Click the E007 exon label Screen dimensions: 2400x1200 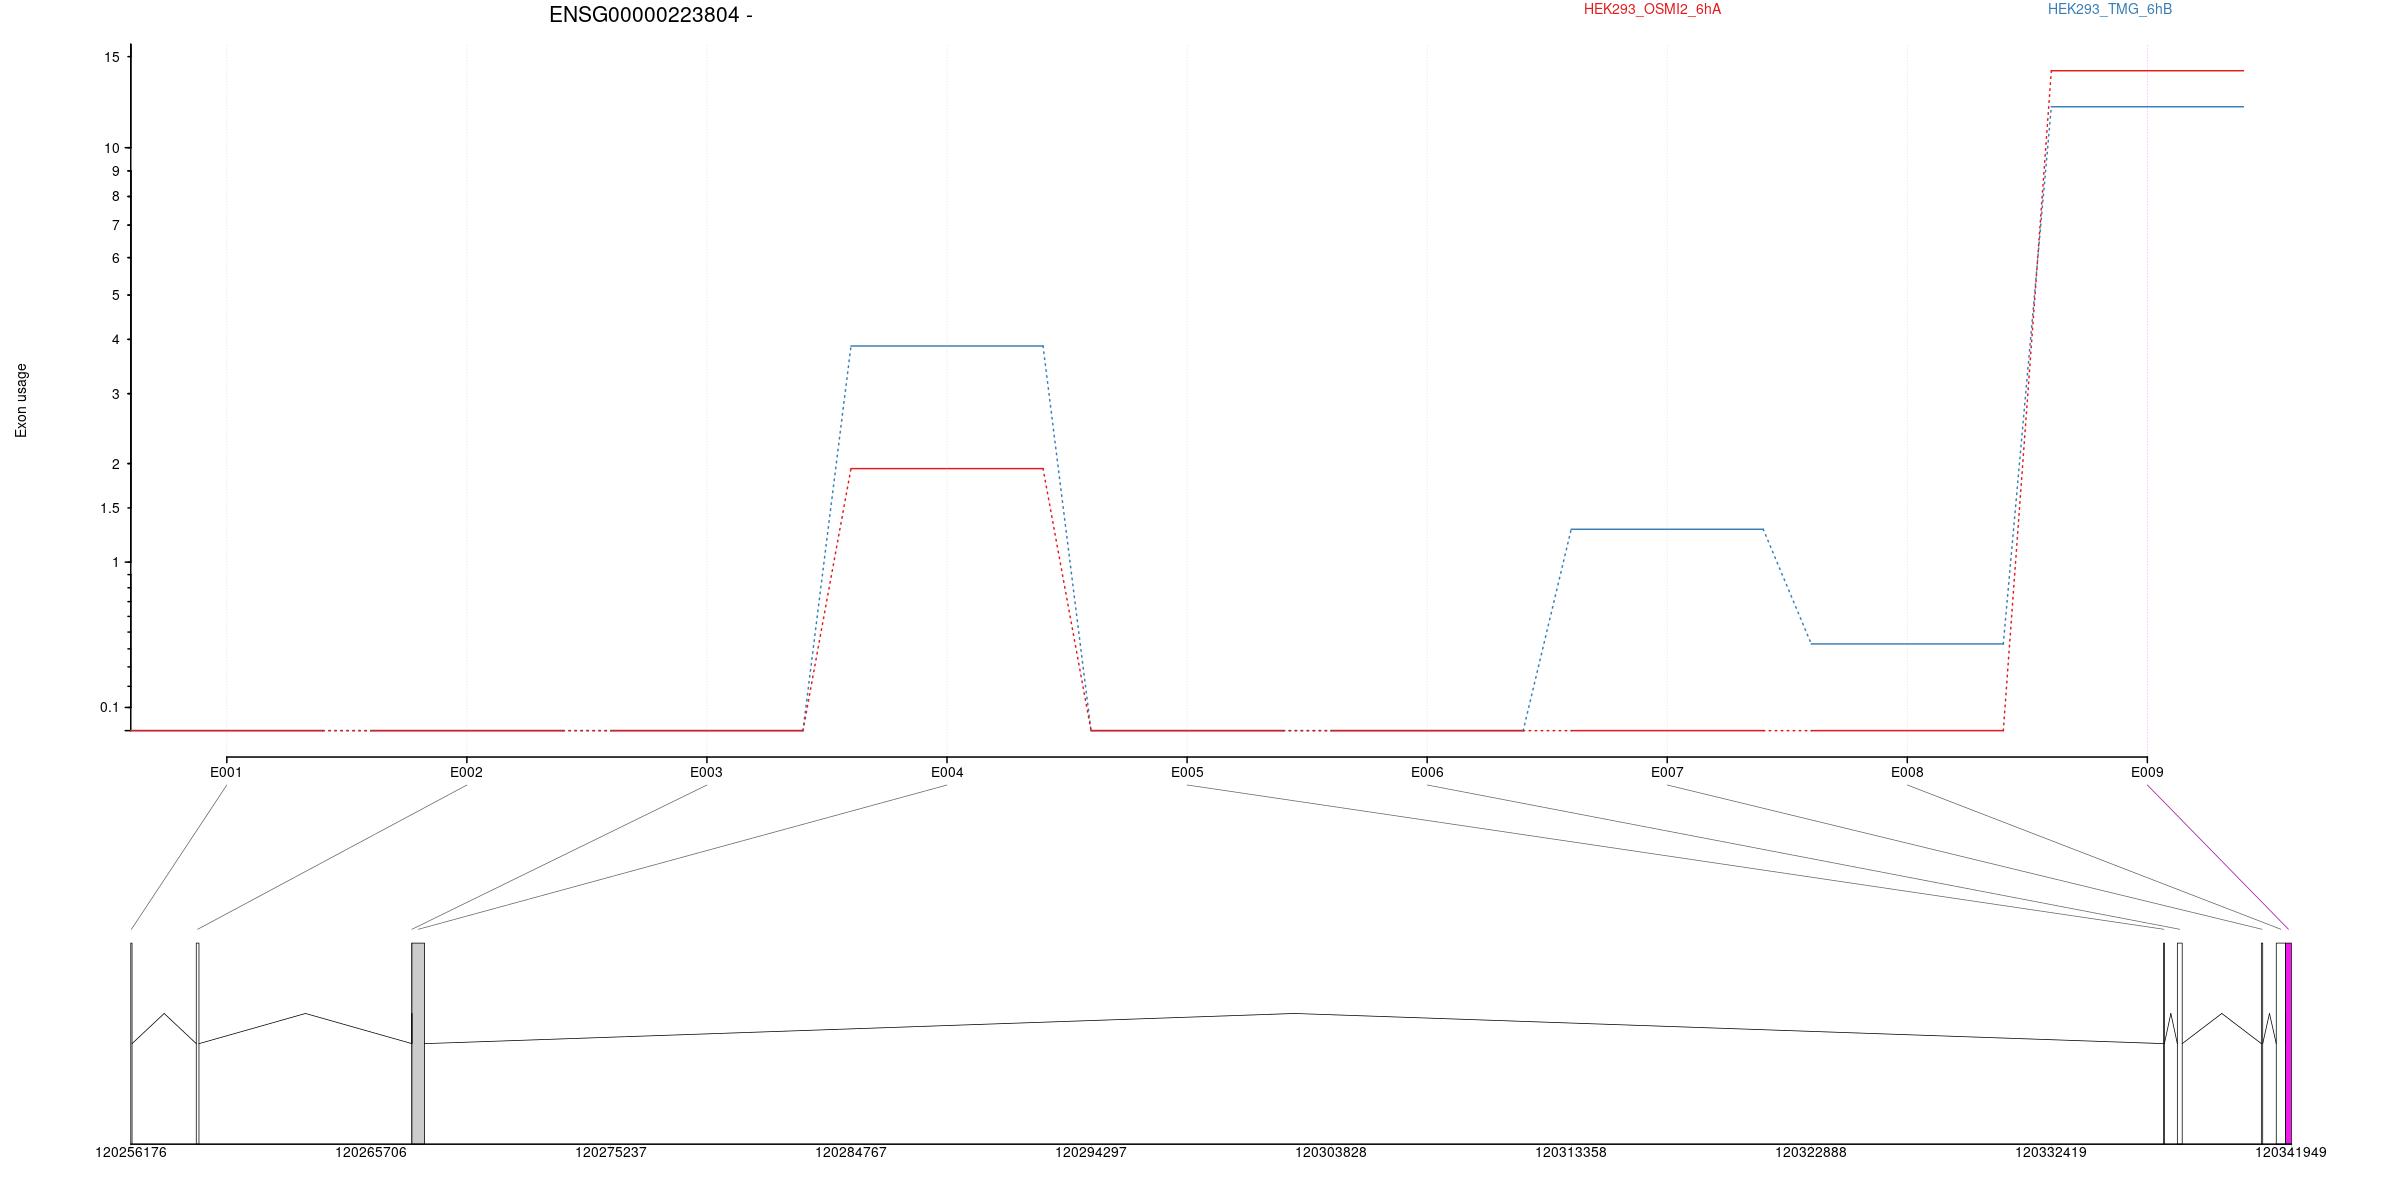click(x=1667, y=772)
